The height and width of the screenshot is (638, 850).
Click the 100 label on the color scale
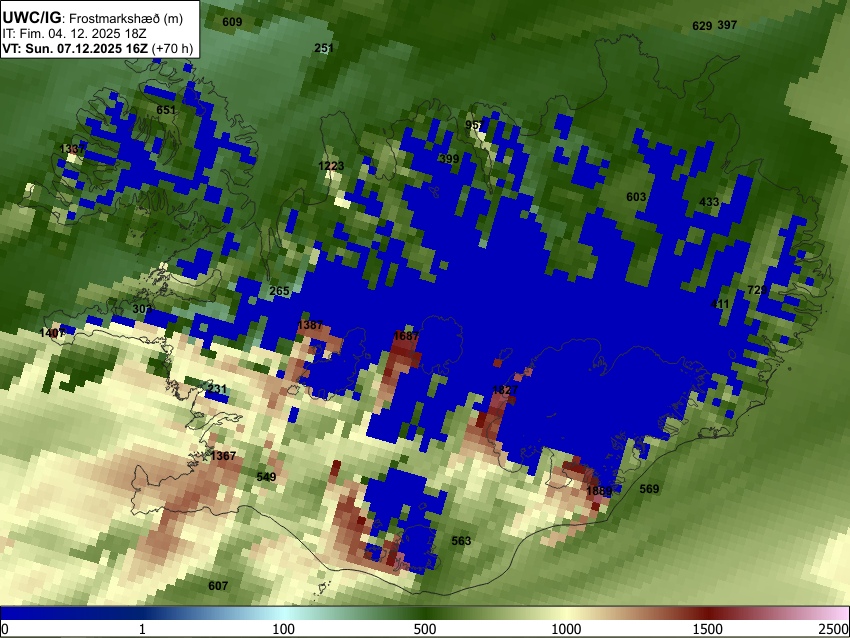(x=284, y=629)
